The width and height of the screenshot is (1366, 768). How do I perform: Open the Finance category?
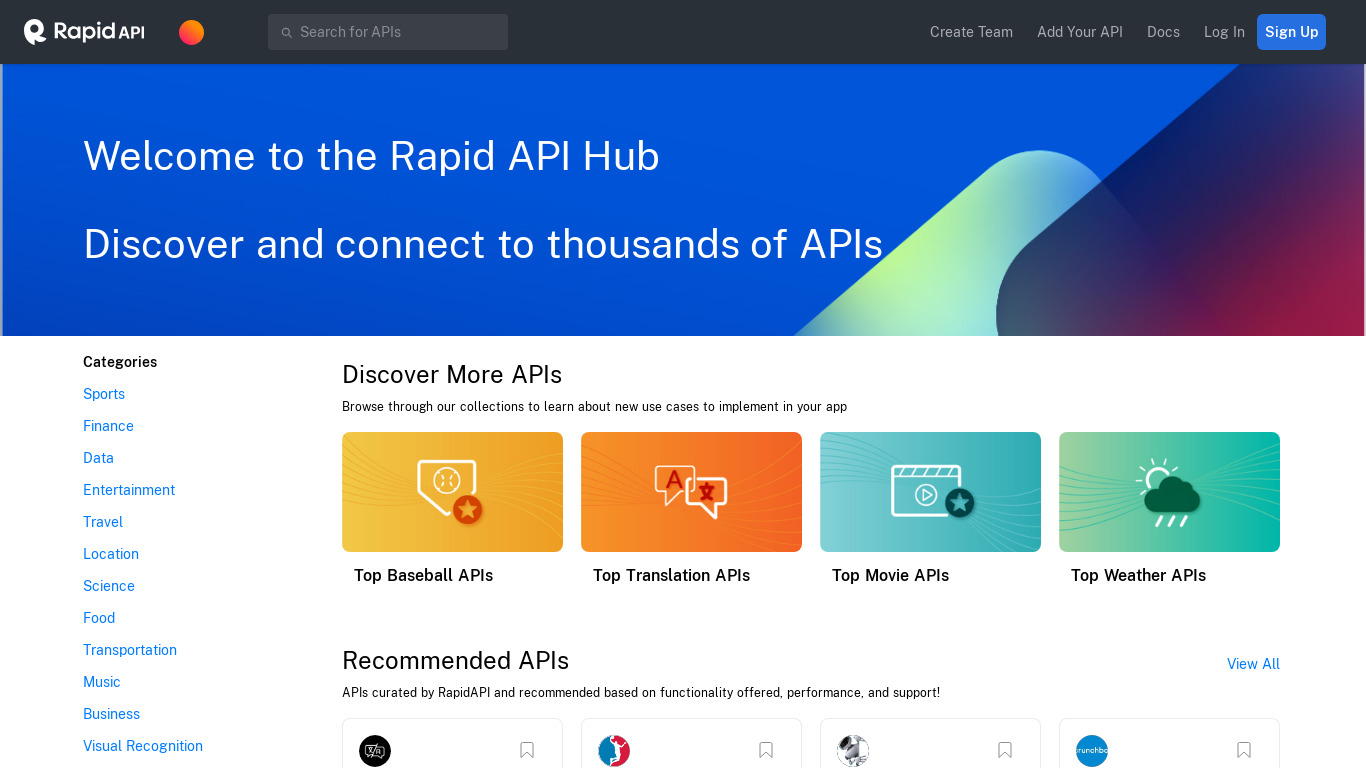point(108,426)
